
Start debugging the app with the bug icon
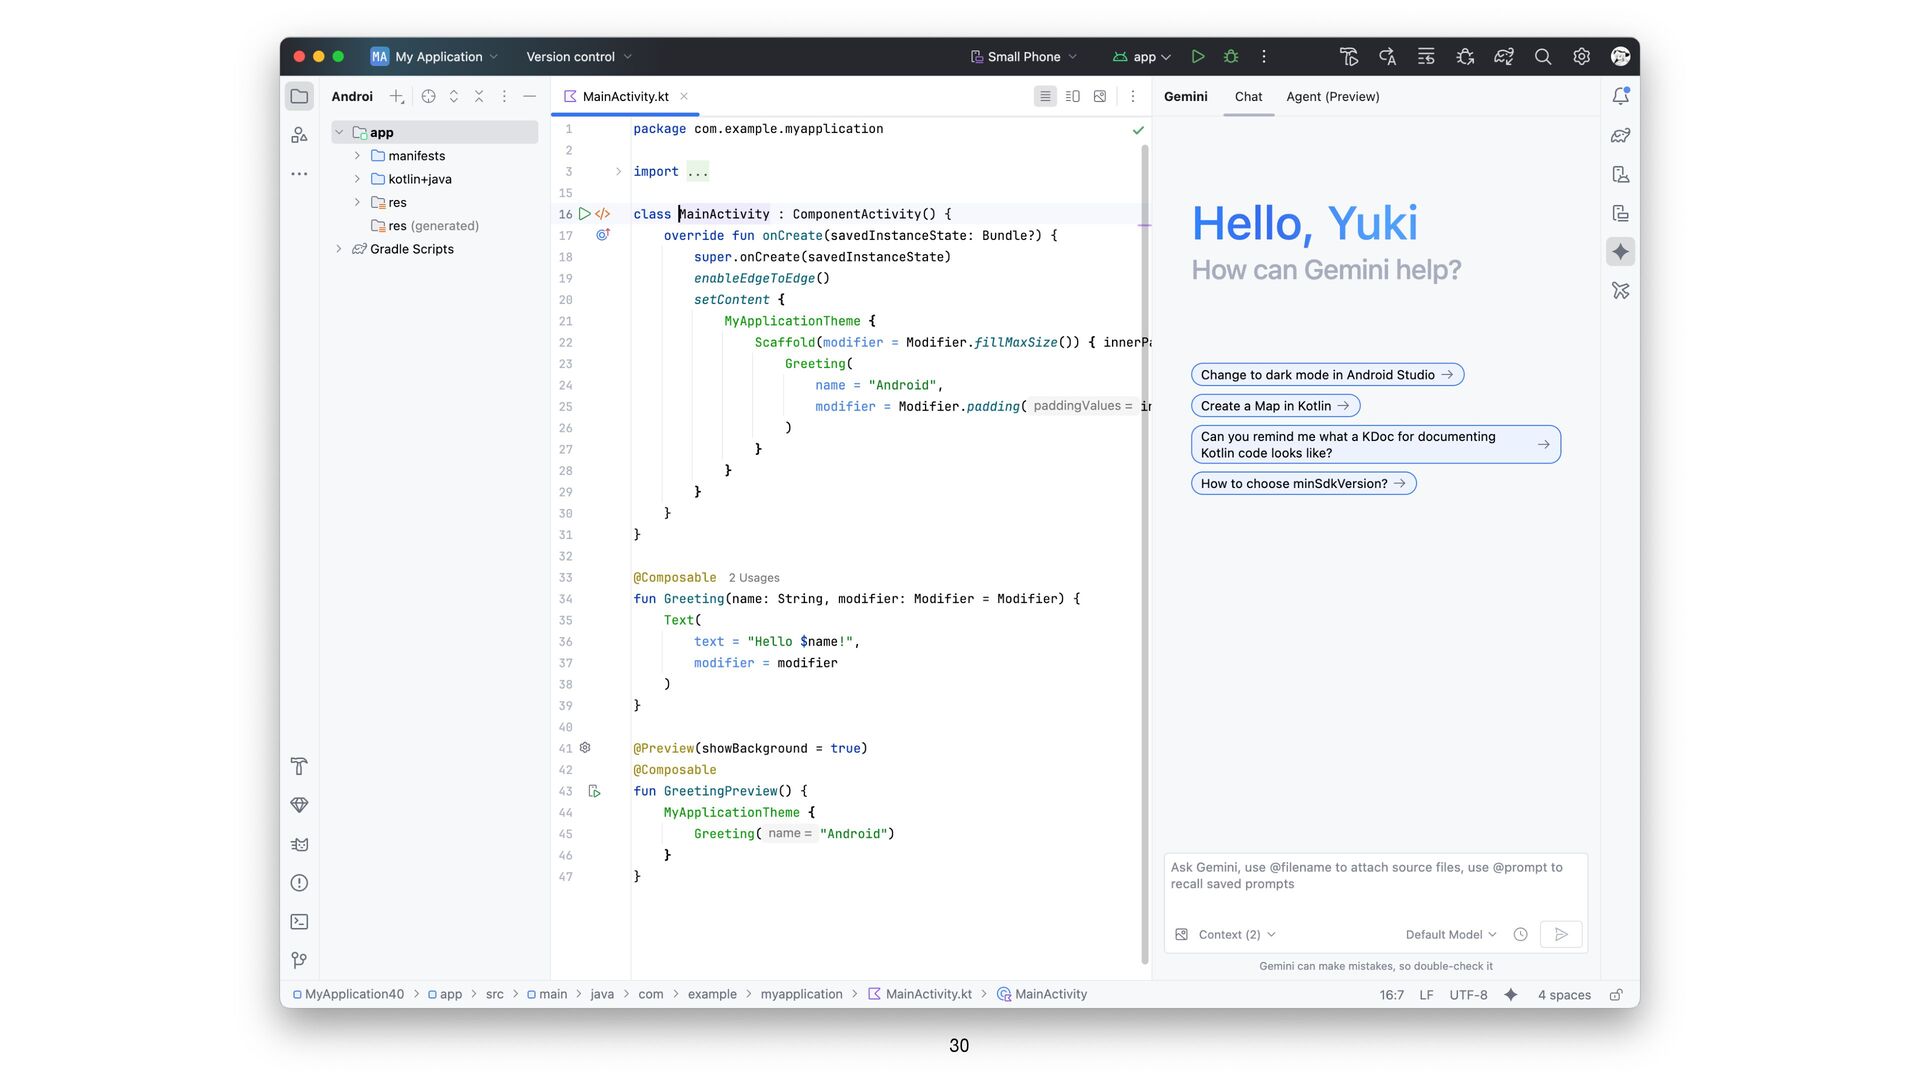coord(1231,57)
